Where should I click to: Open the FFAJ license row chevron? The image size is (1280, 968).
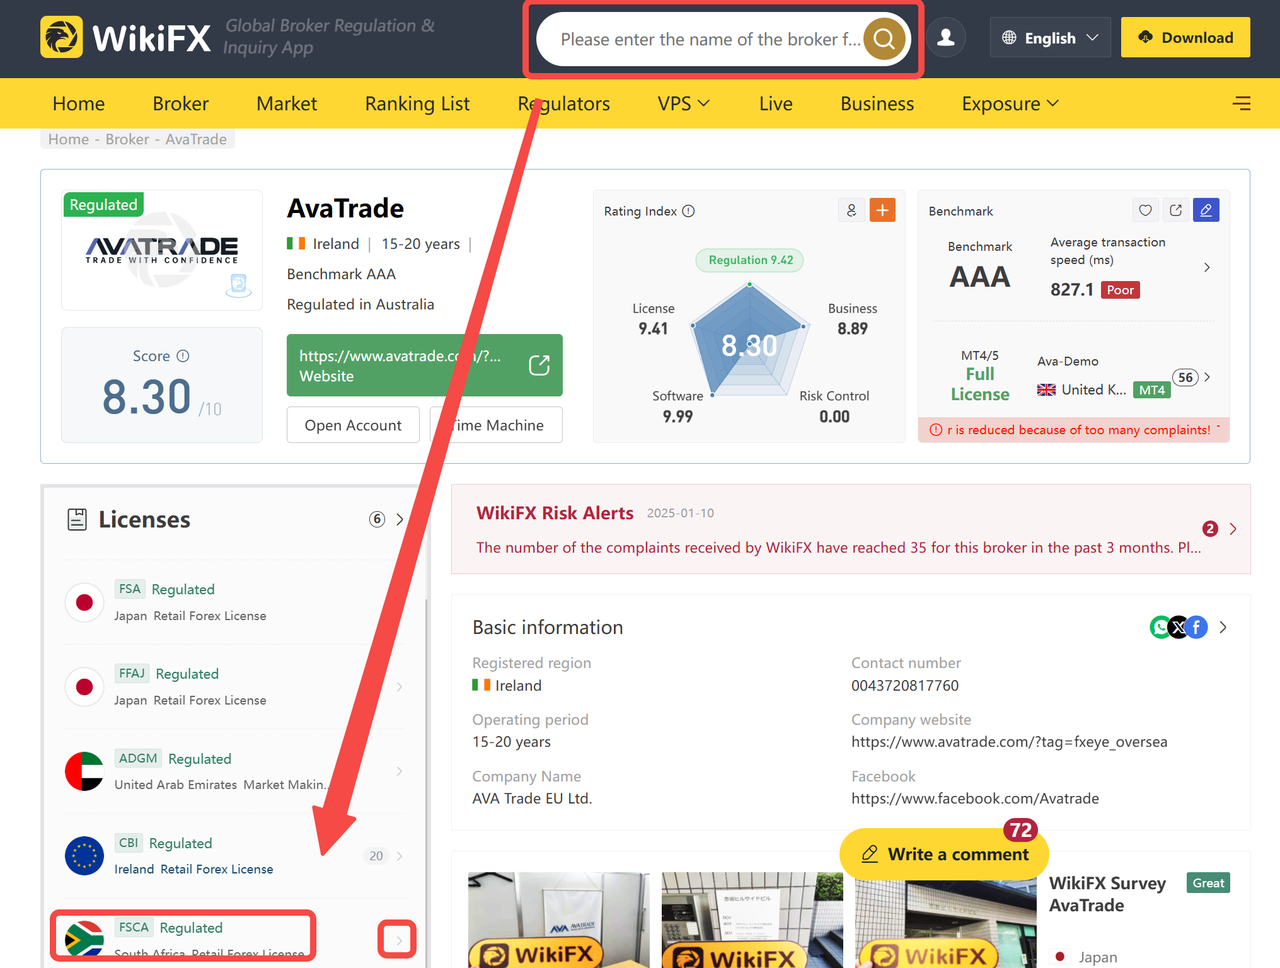click(x=399, y=686)
